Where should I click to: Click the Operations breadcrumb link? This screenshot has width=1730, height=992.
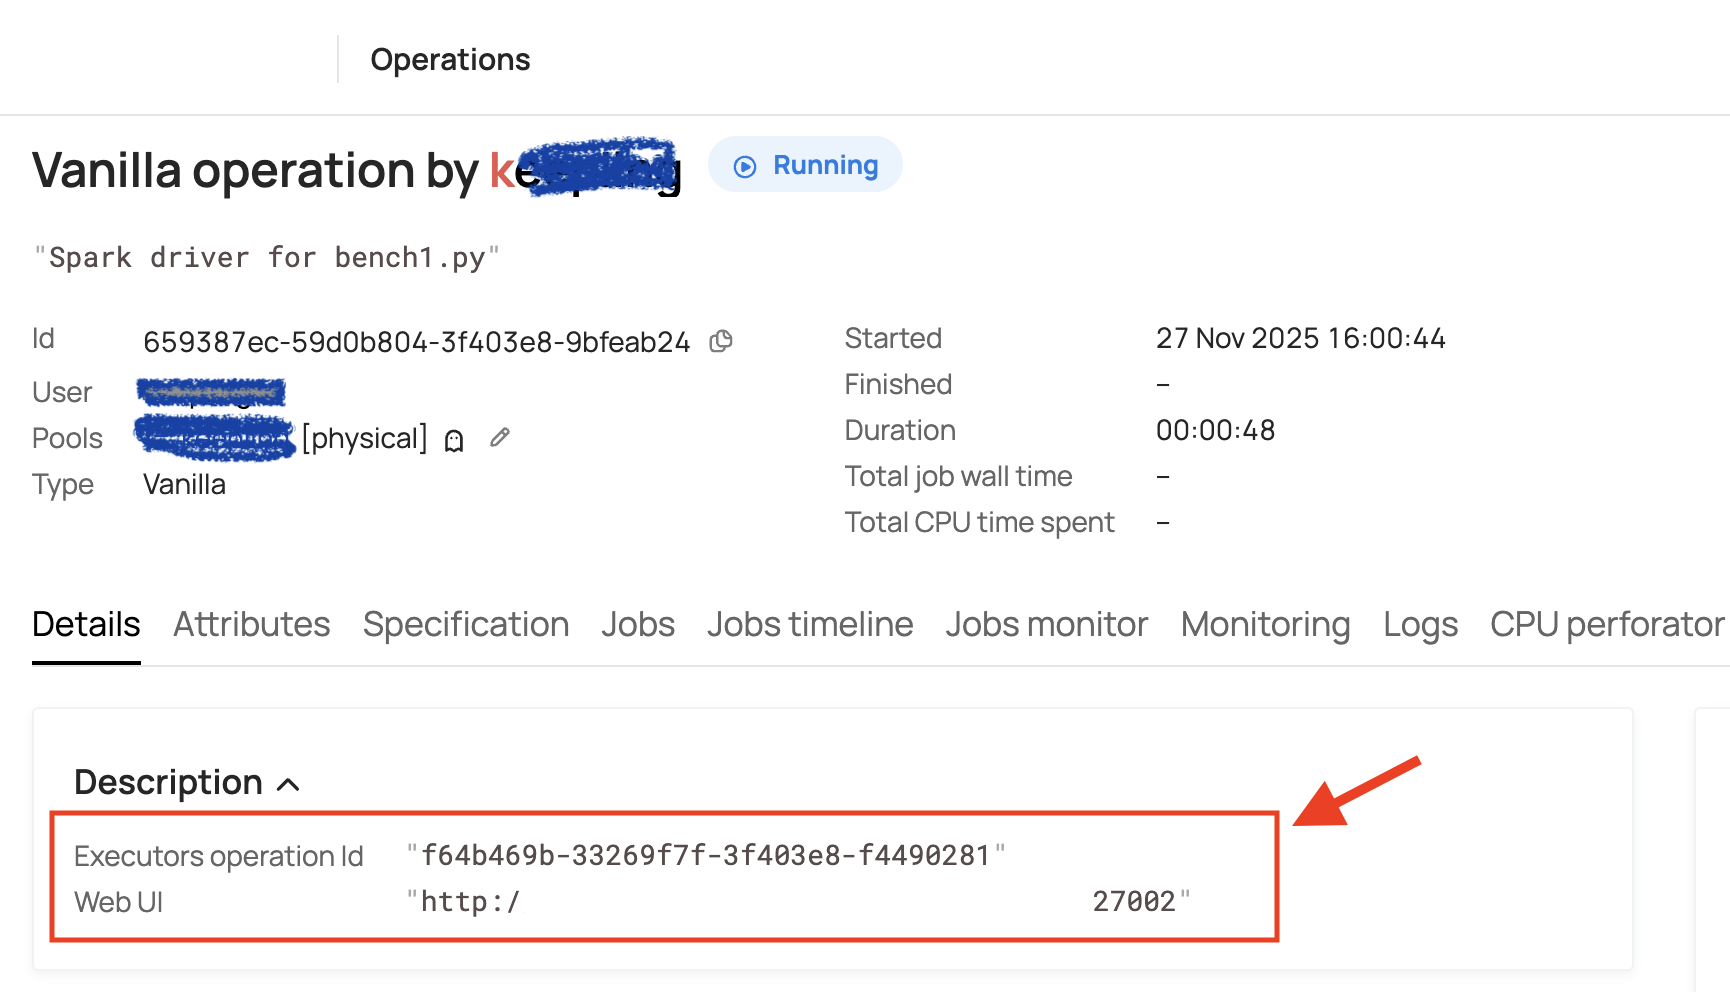pyautogui.click(x=450, y=60)
